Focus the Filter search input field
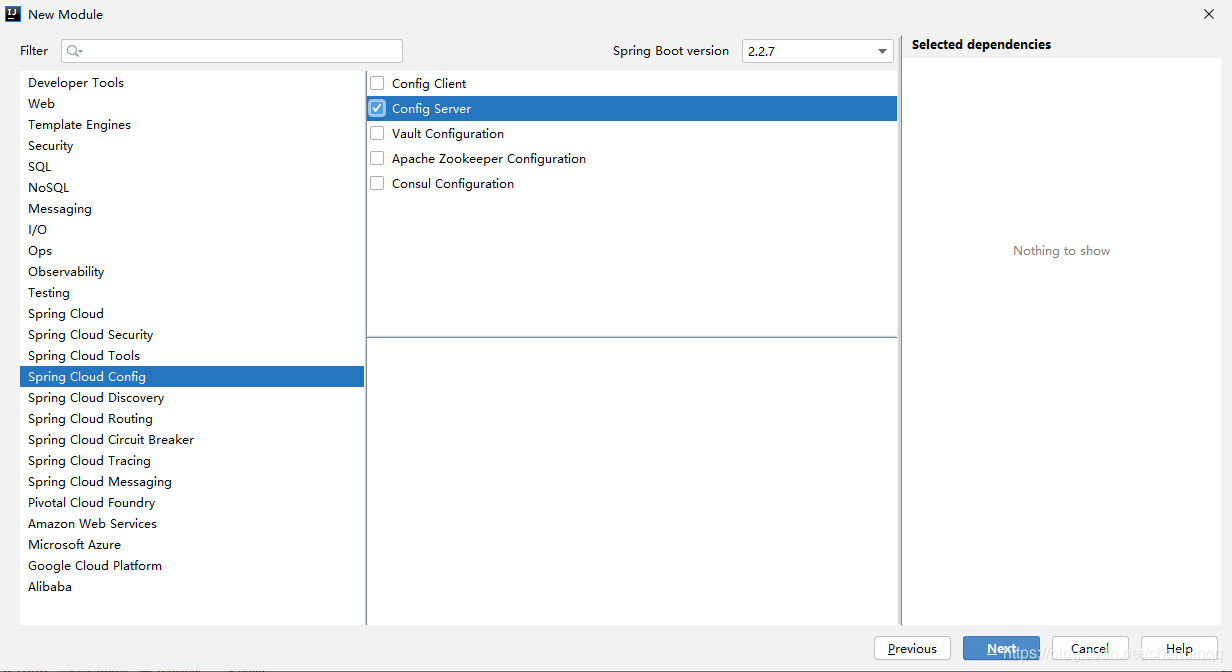This screenshot has height=672, width=1232. (232, 51)
